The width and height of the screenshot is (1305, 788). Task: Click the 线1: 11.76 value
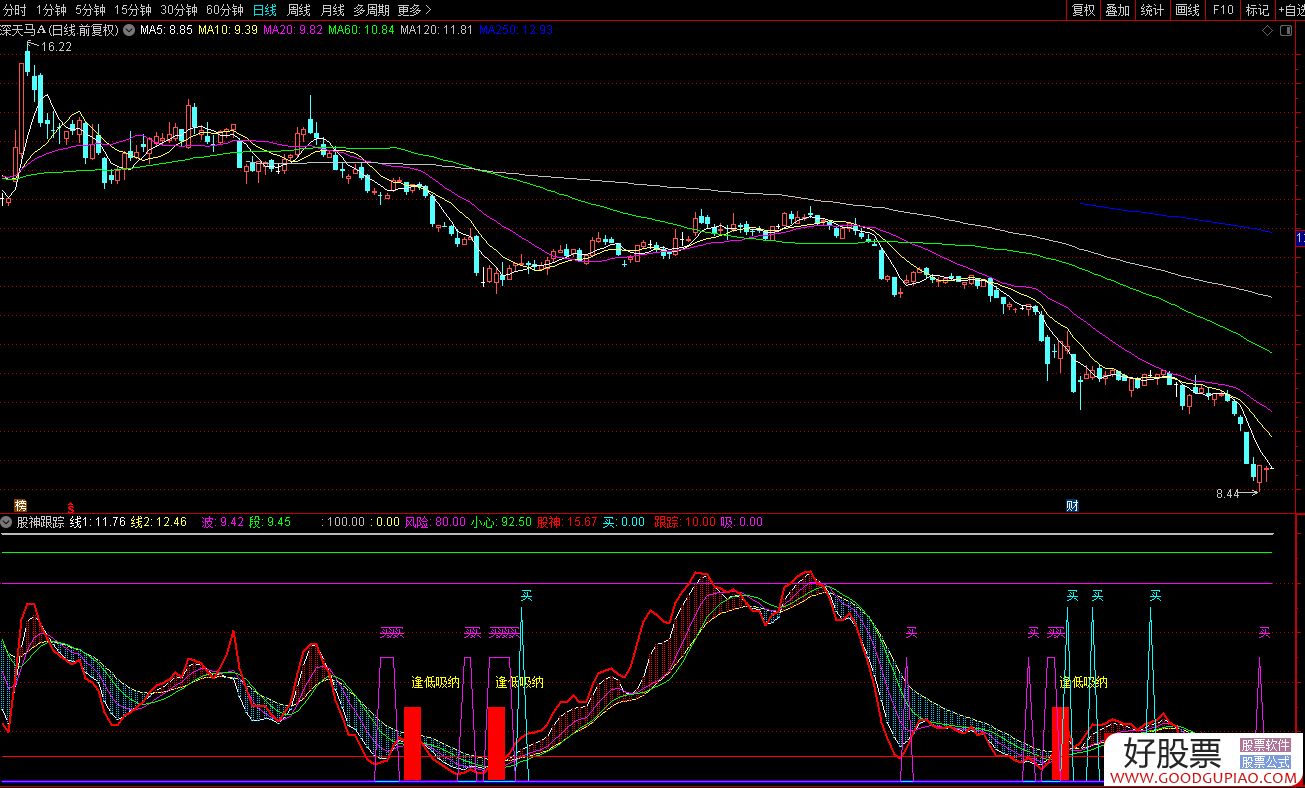click(x=98, y=521)
